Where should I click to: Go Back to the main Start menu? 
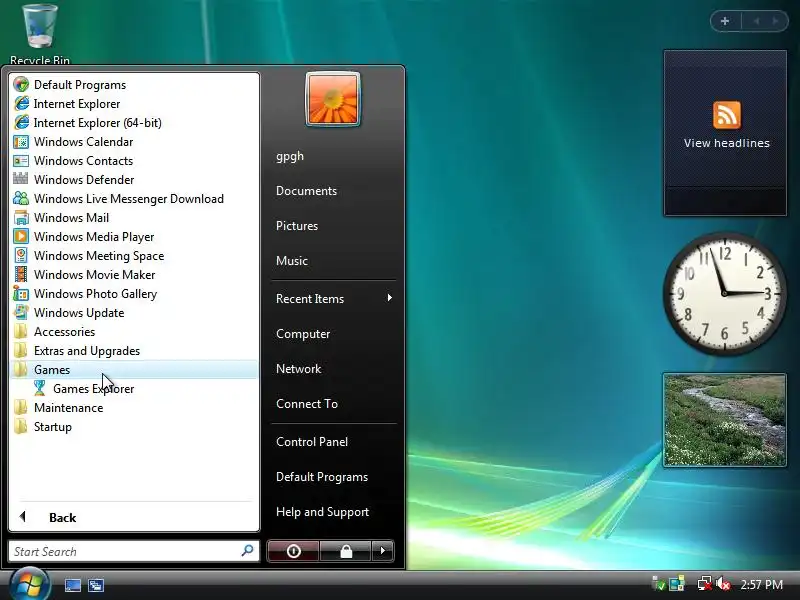point(134,517)
